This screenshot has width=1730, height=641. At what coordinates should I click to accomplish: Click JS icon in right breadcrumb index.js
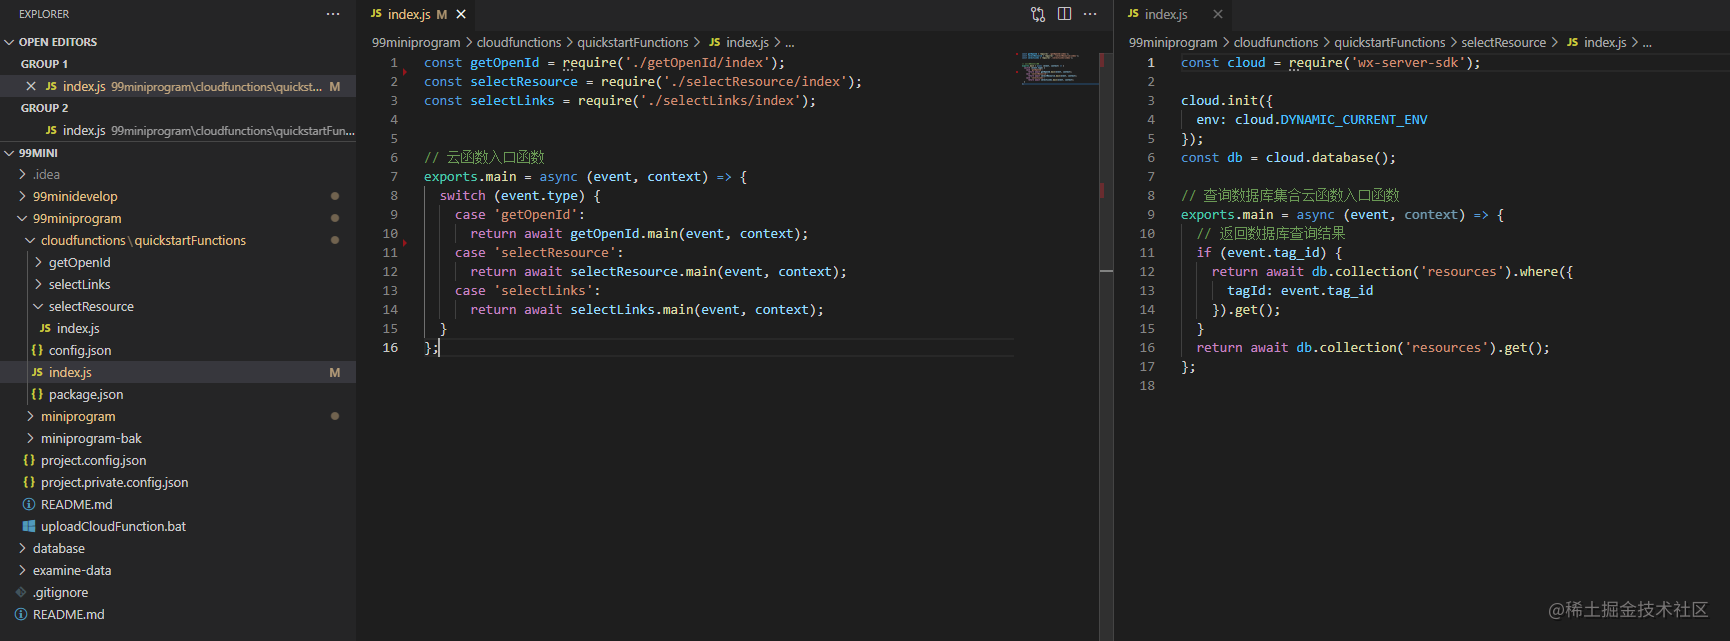1573,43
